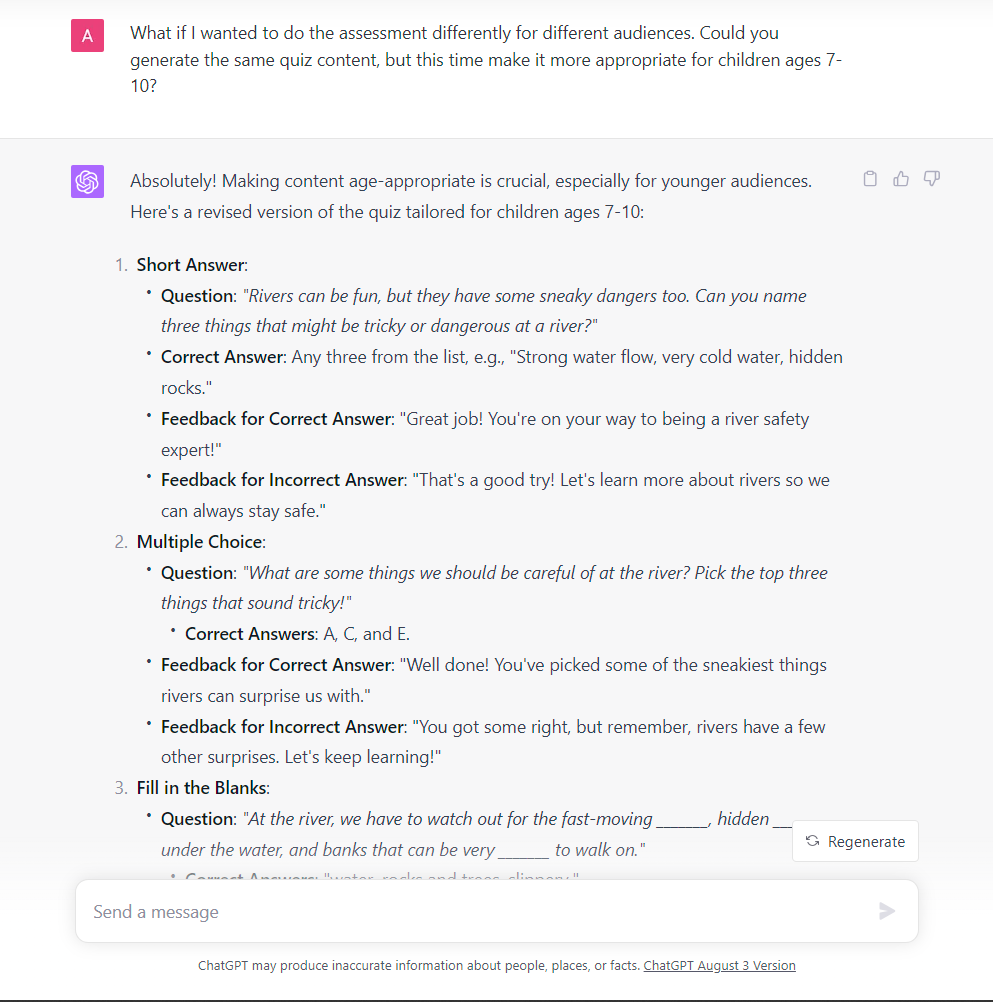Viewport: 993px width, 1002px height.
Task: Click the send message arrow icon
Action: (x=886, y=911)
